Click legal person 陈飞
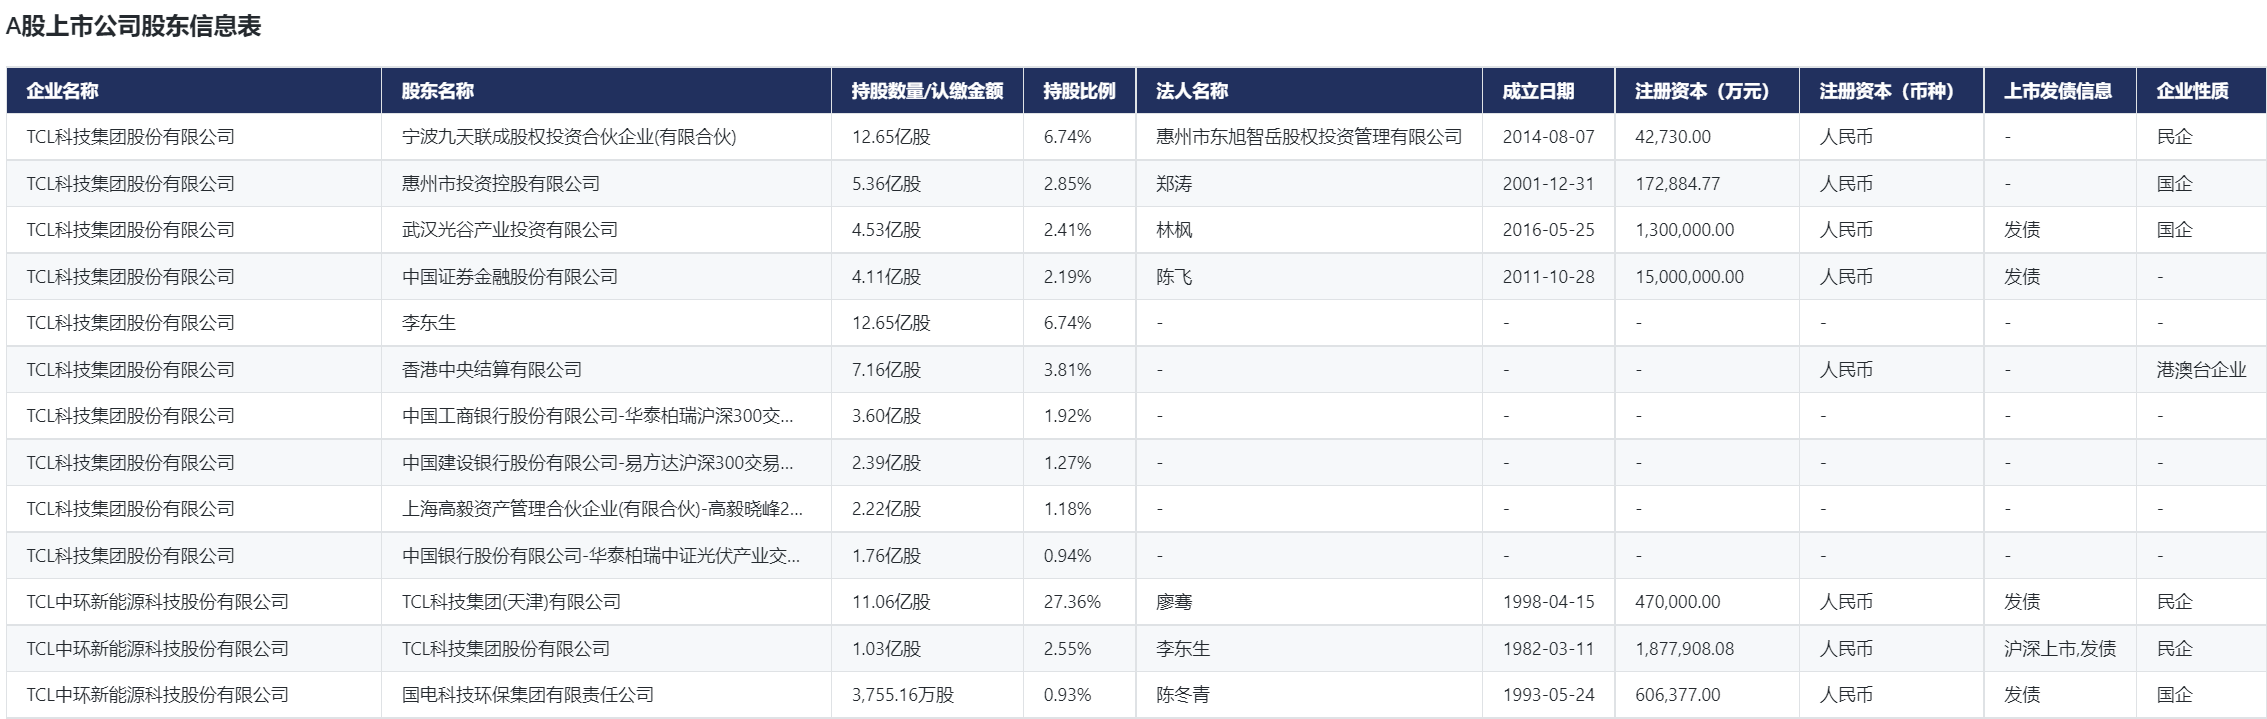2267x719 pixels. (x=1174, y=277)
